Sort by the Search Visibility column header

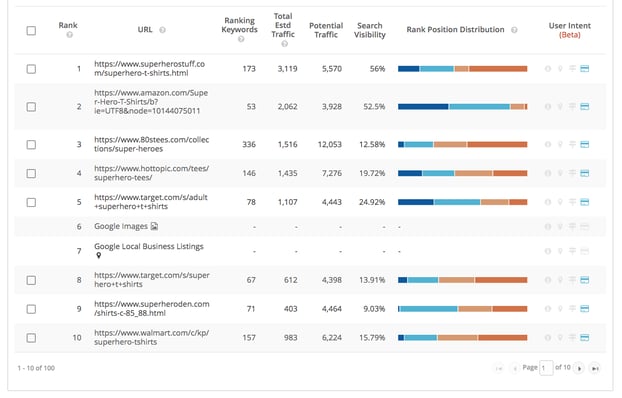coord(370,30)
